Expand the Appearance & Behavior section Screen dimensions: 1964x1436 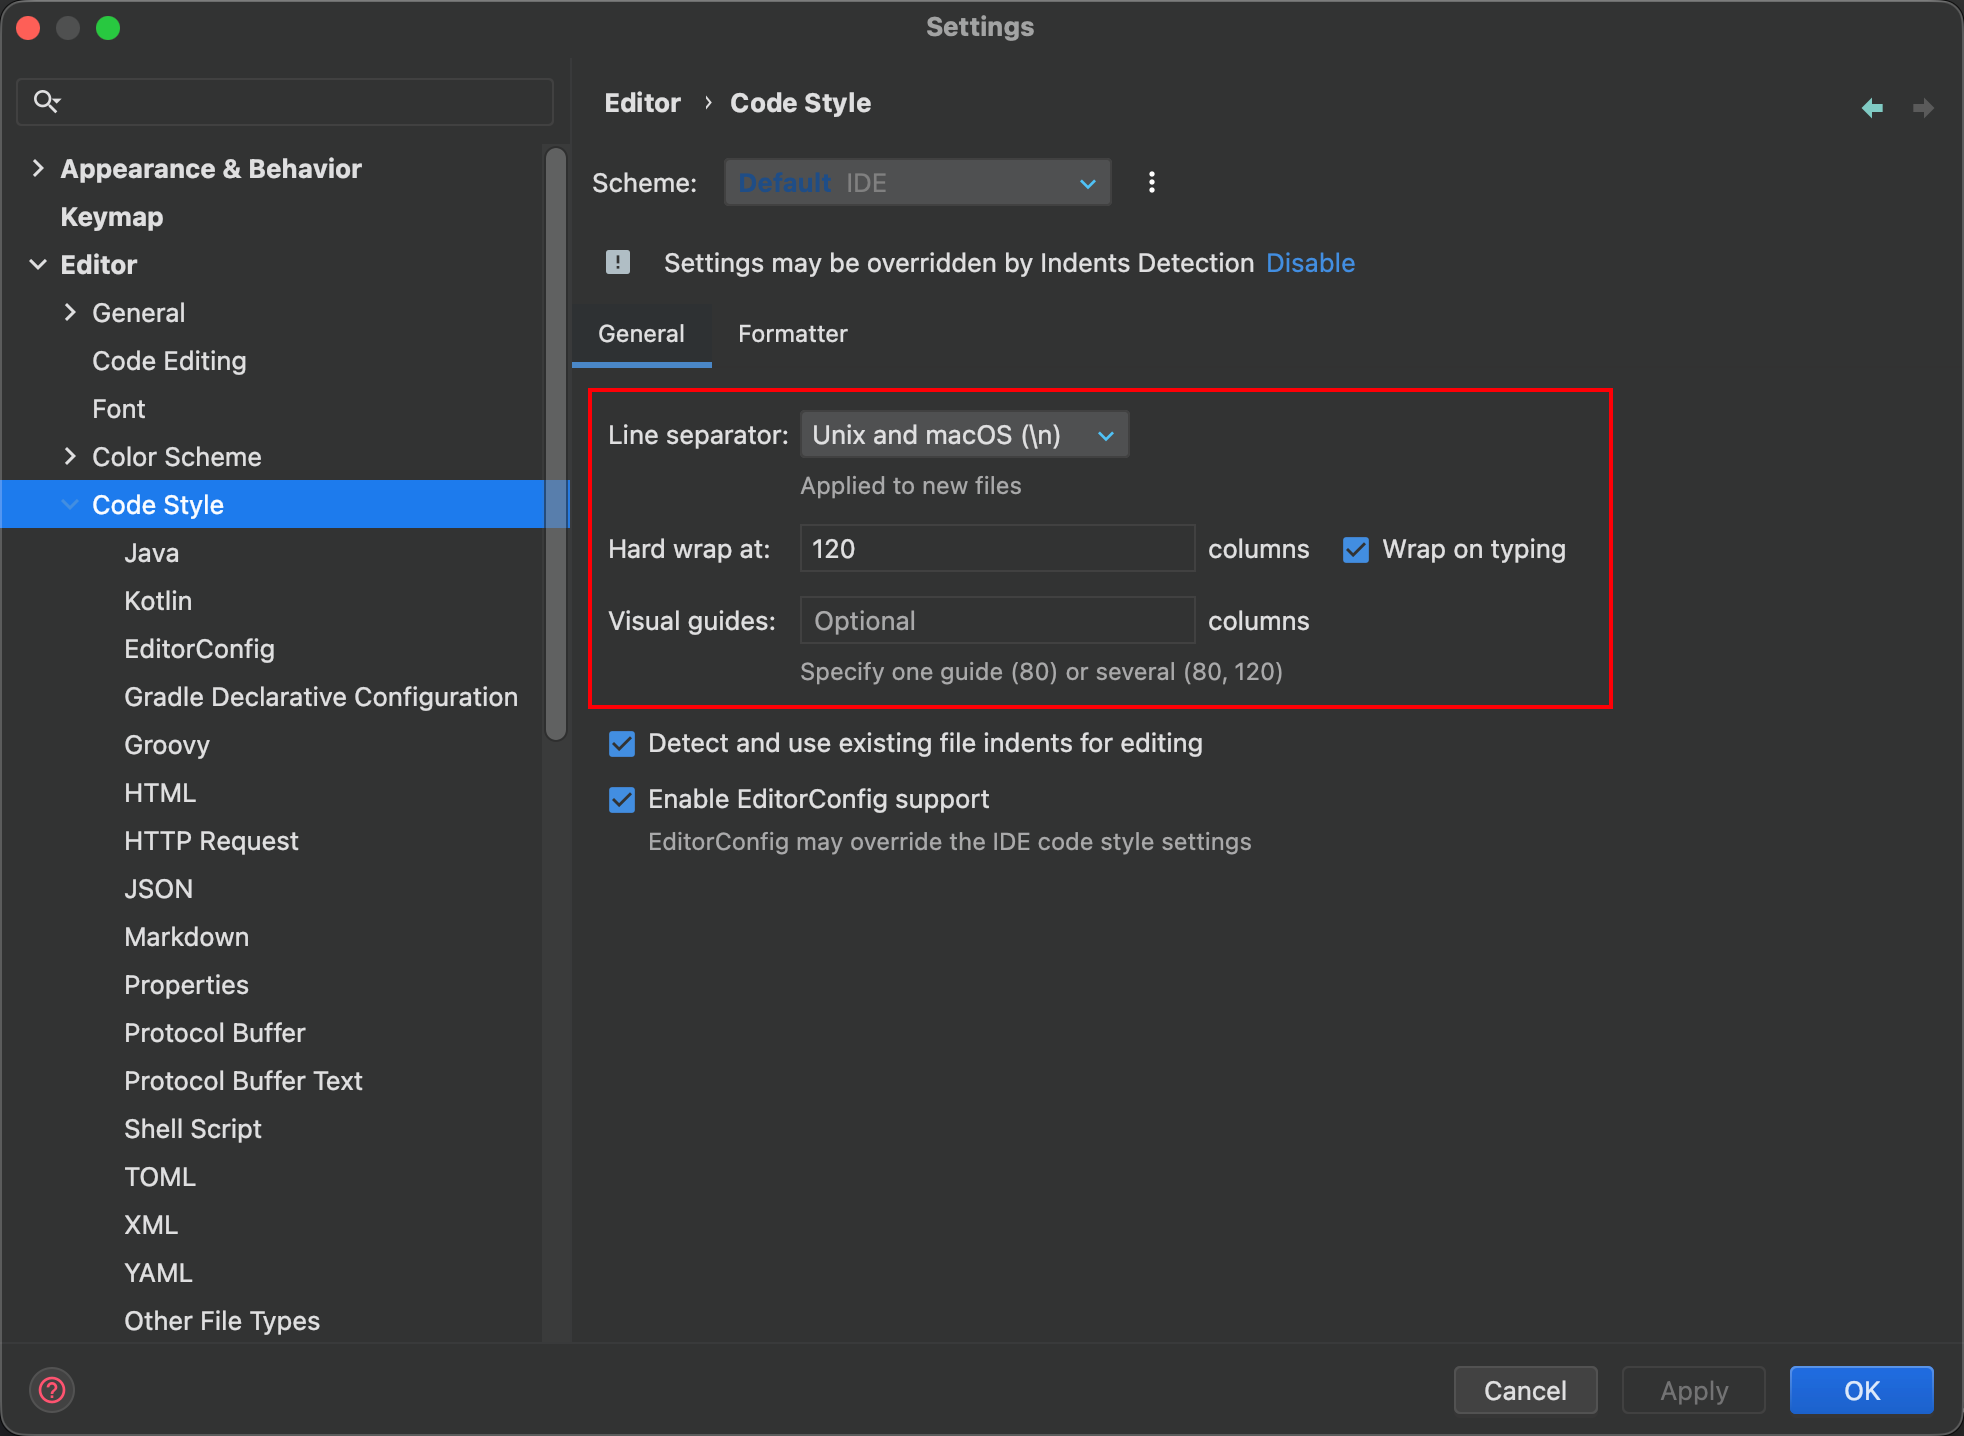point(38,168)
